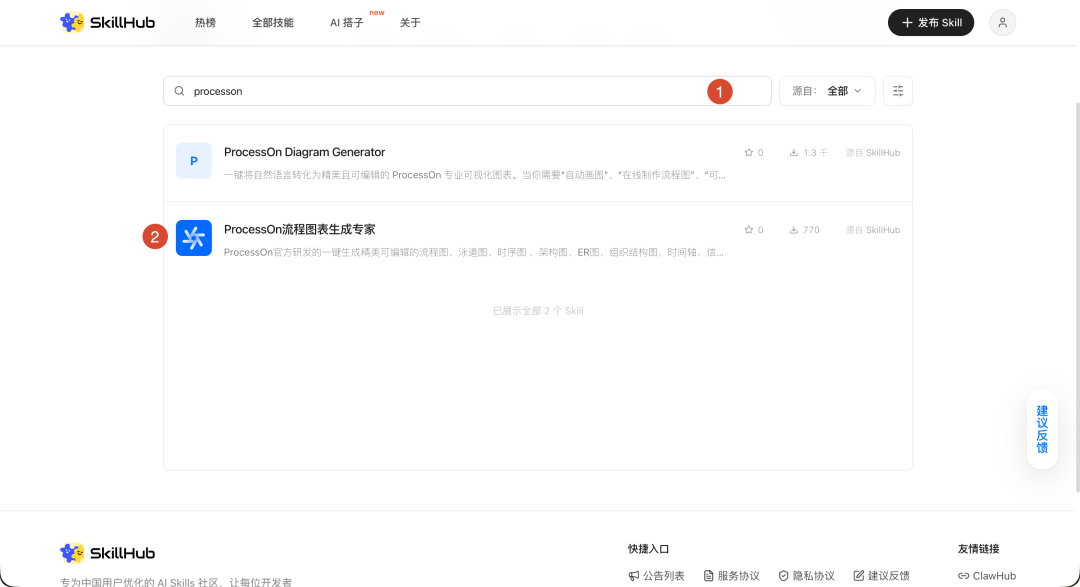The width and height of the screenshot is (1080, 587).
Task: Open the 公告列表 footer link
Action: [656, 576]
